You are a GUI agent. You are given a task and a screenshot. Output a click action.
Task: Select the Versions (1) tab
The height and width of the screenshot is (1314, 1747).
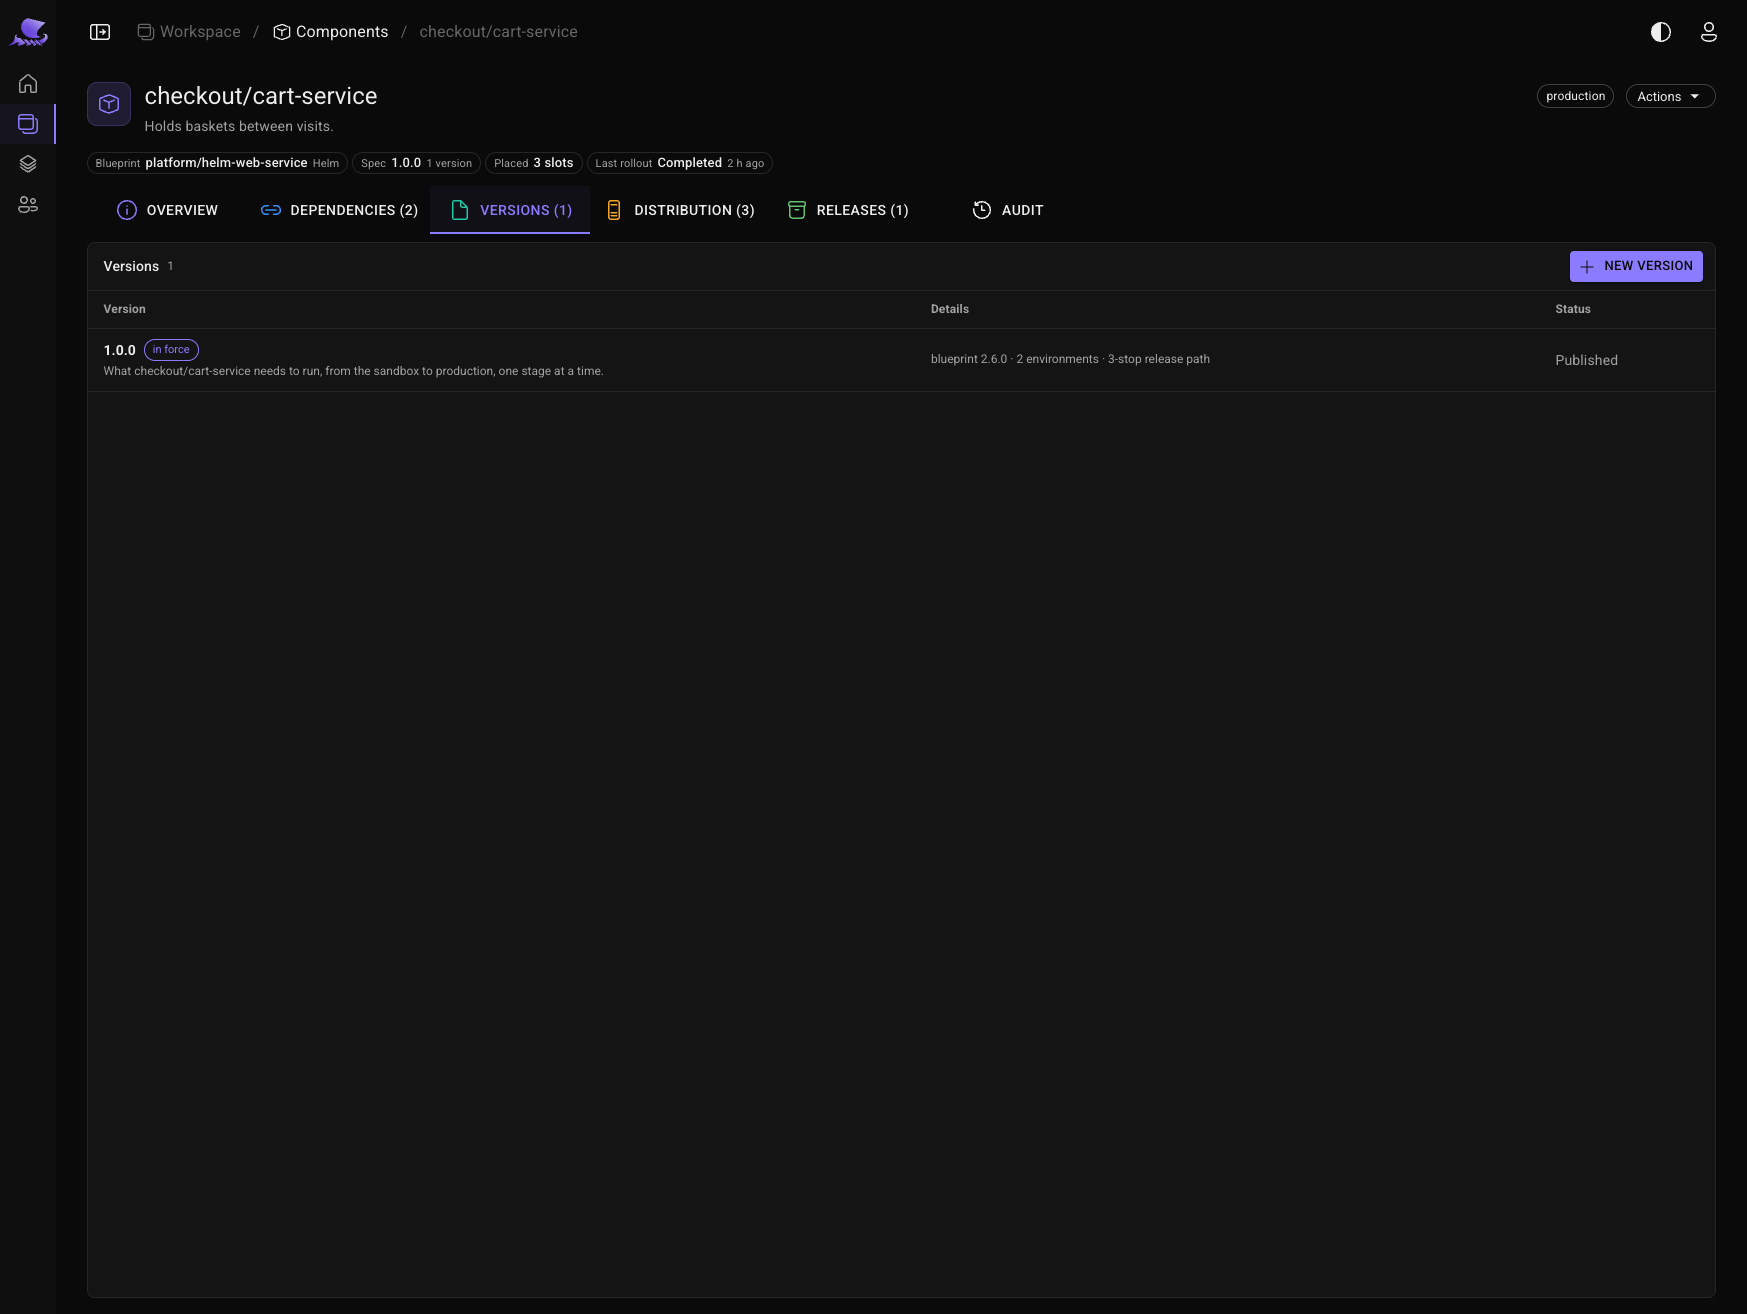510,210
